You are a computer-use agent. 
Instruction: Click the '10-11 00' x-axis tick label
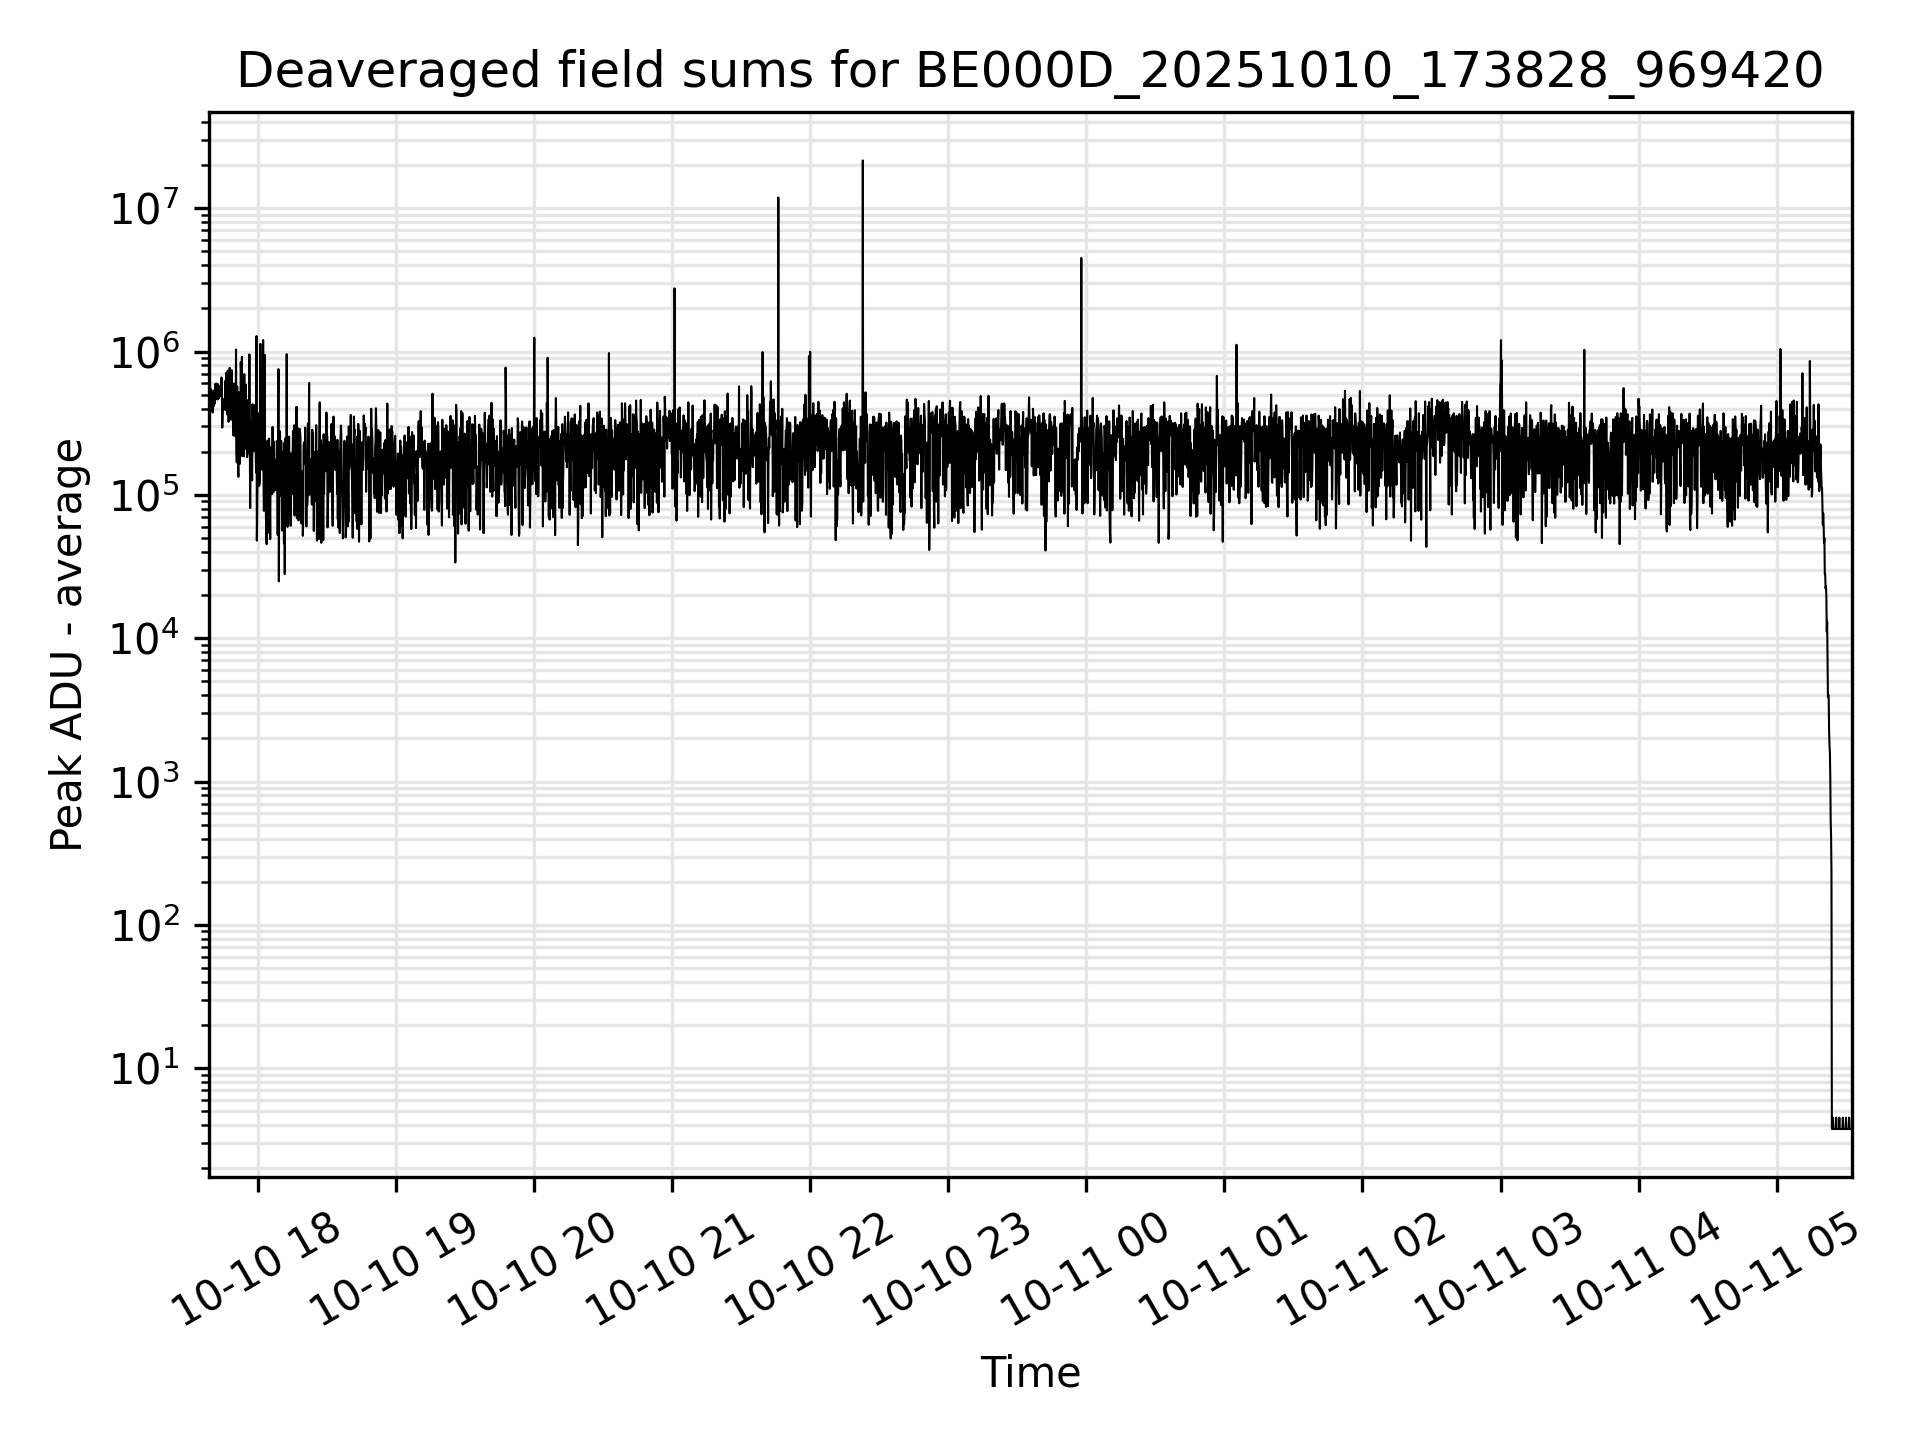tap(1084, 1270)
